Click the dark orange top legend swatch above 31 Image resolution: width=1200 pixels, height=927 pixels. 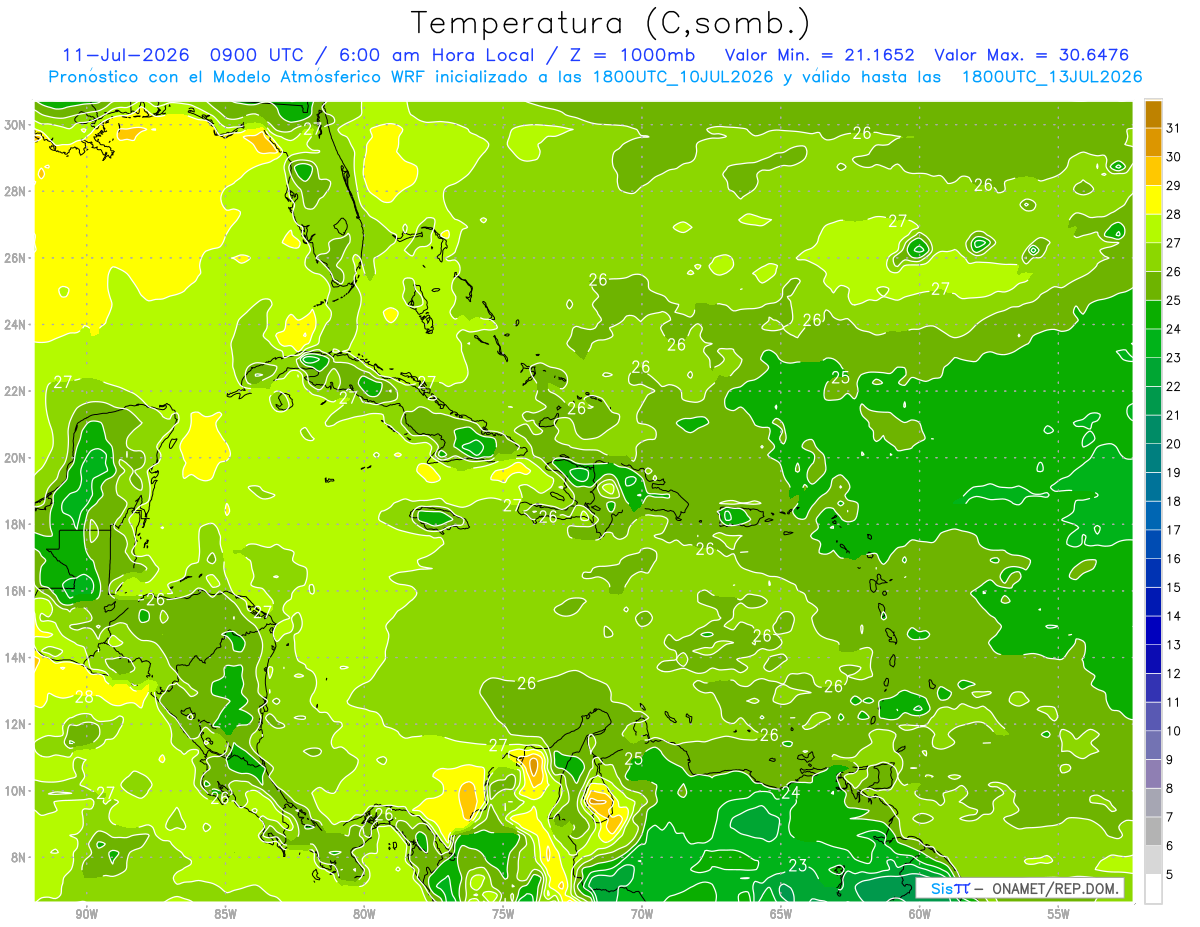click(x=1153, y=114)
